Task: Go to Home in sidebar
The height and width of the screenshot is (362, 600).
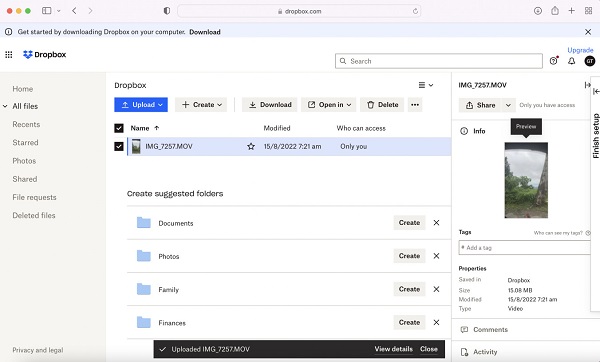Action: 23,89
